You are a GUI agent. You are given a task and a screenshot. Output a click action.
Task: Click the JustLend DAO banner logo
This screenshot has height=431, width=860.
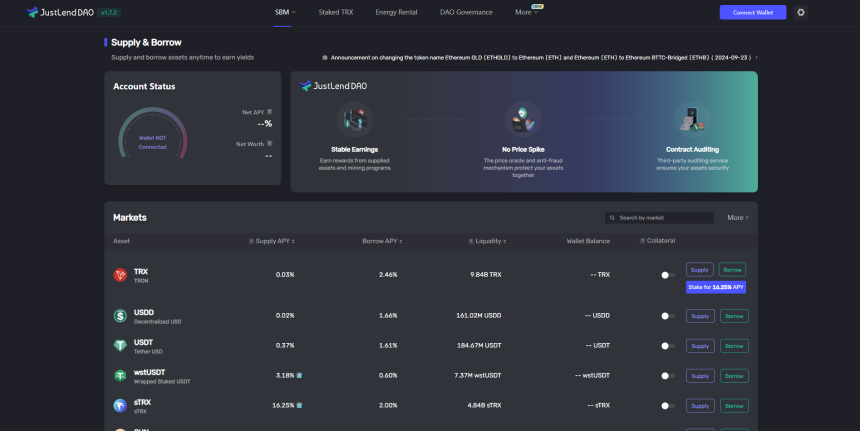333,86
